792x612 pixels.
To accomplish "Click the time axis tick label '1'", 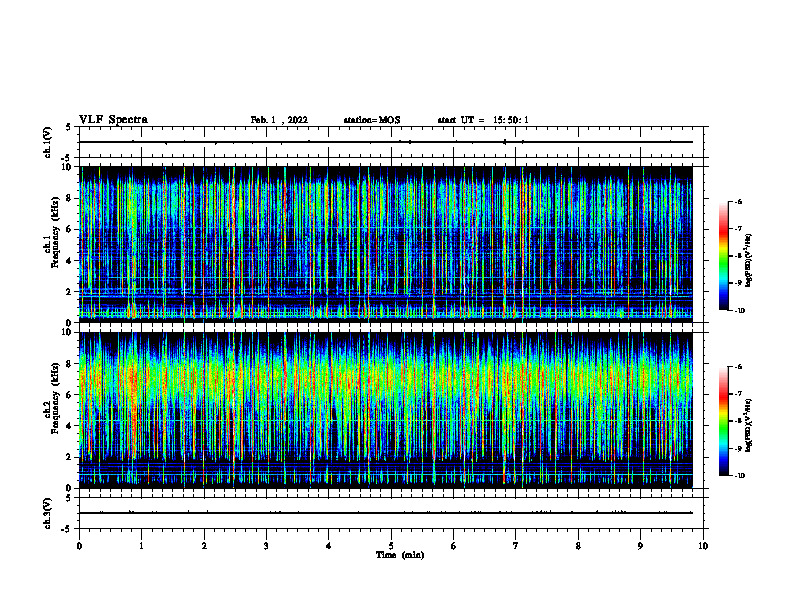I will coord(141,546).
